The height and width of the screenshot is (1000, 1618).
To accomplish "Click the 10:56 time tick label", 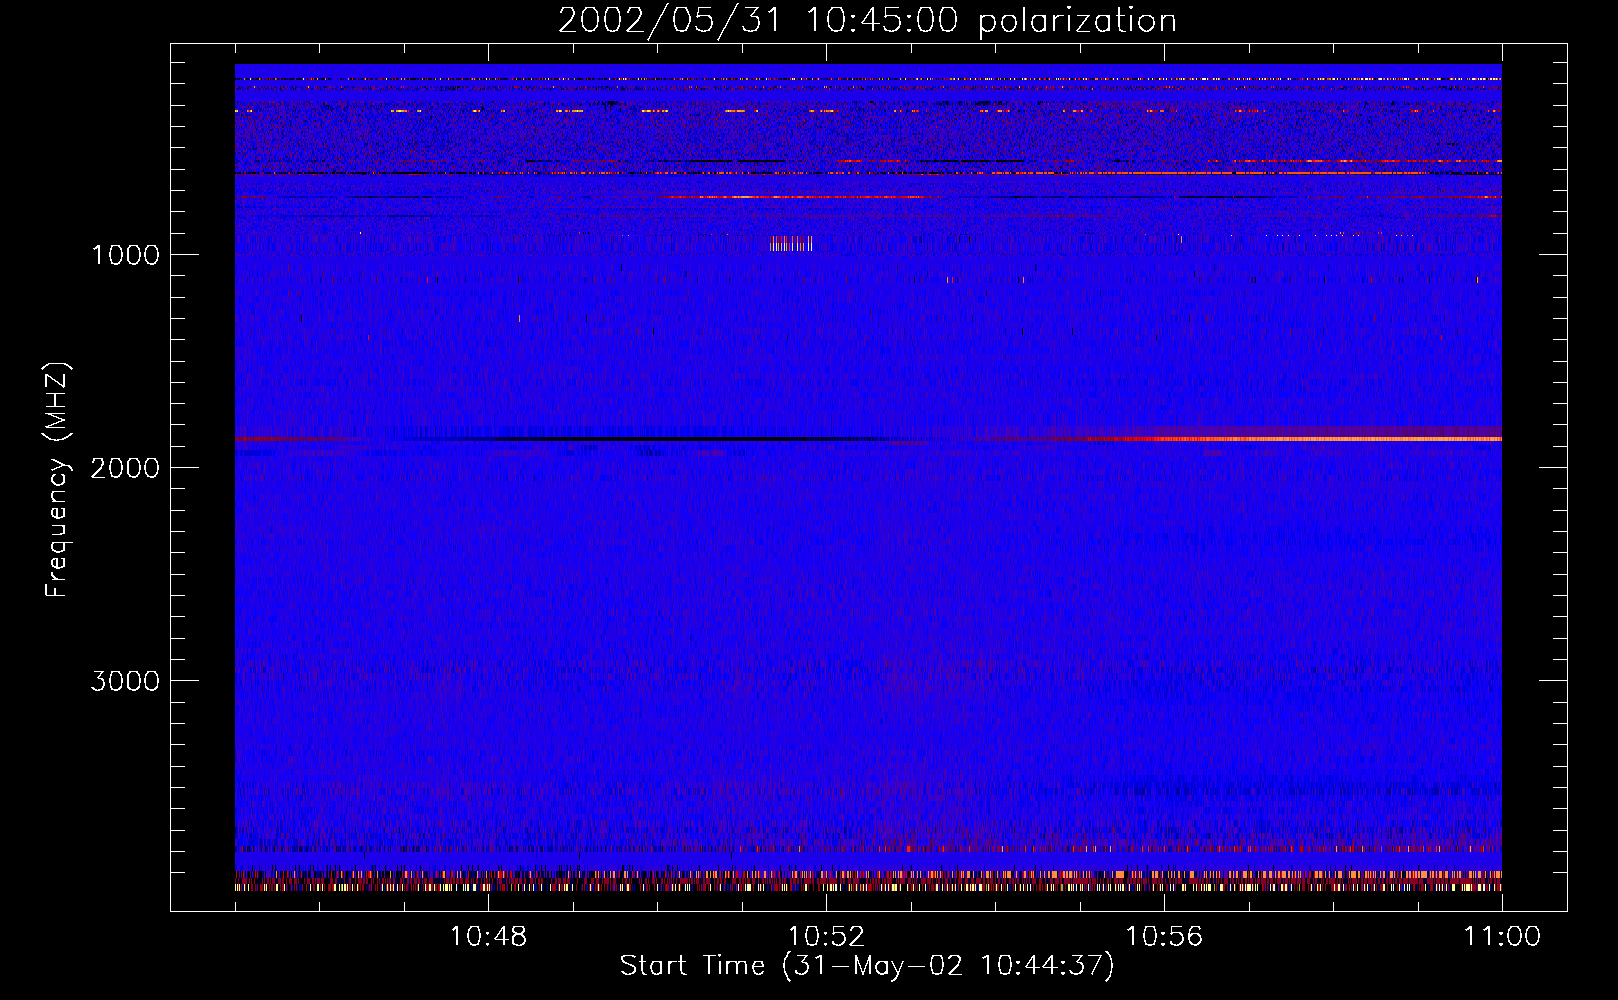I will [1164, 937].
